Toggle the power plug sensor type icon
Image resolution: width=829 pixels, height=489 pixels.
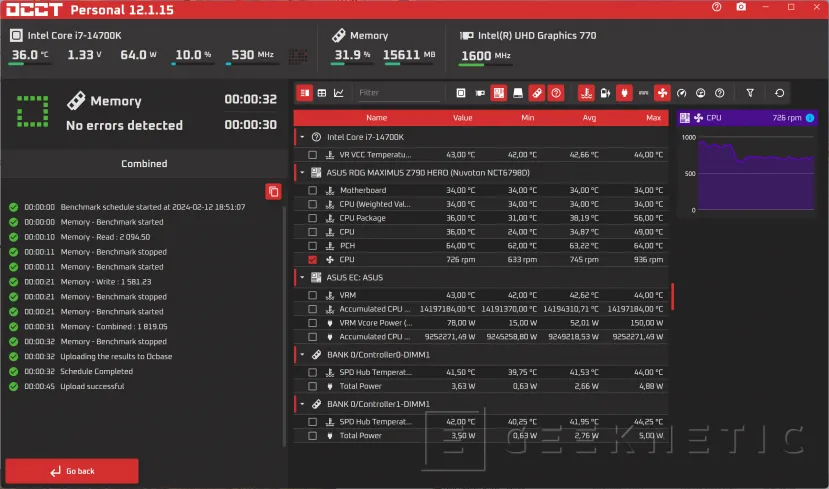tap(624, 93)
